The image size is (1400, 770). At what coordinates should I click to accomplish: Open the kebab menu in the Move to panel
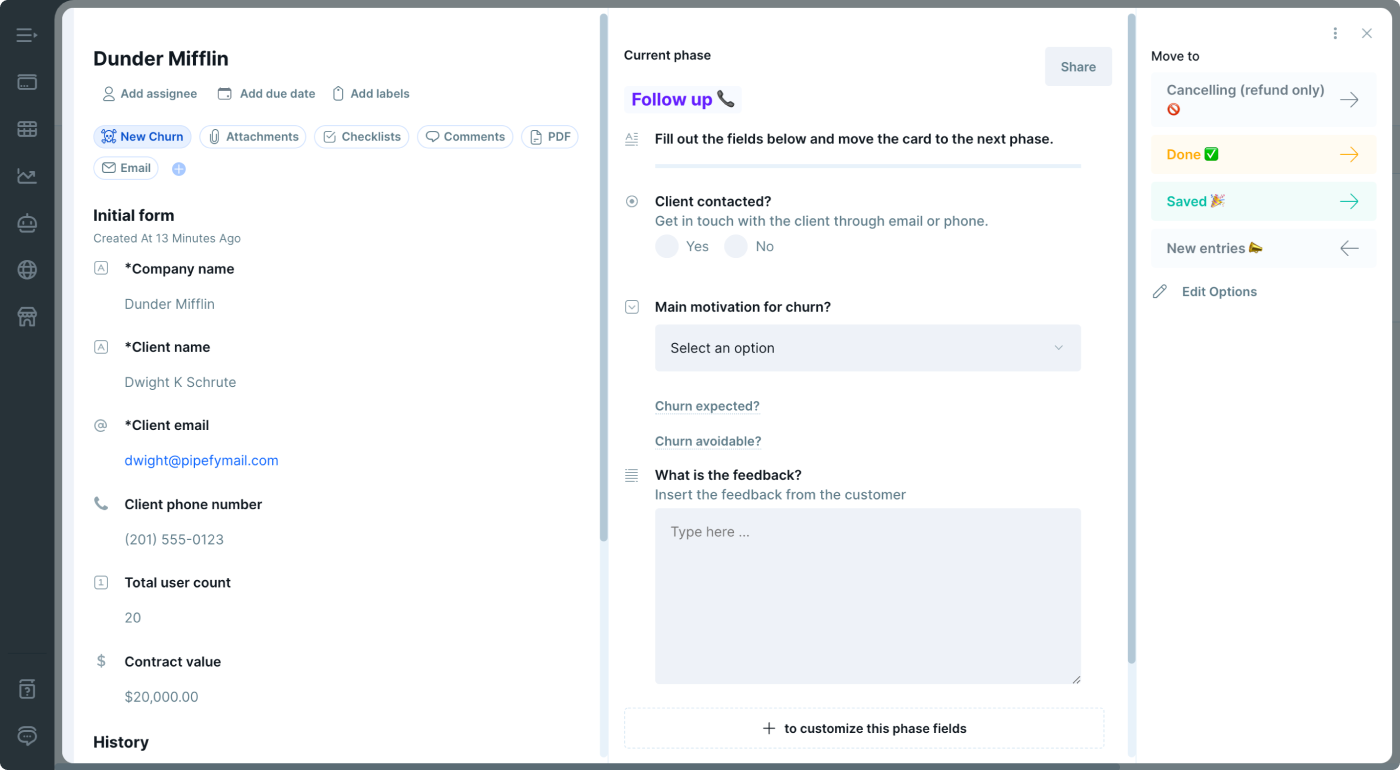pos(1335,33)
